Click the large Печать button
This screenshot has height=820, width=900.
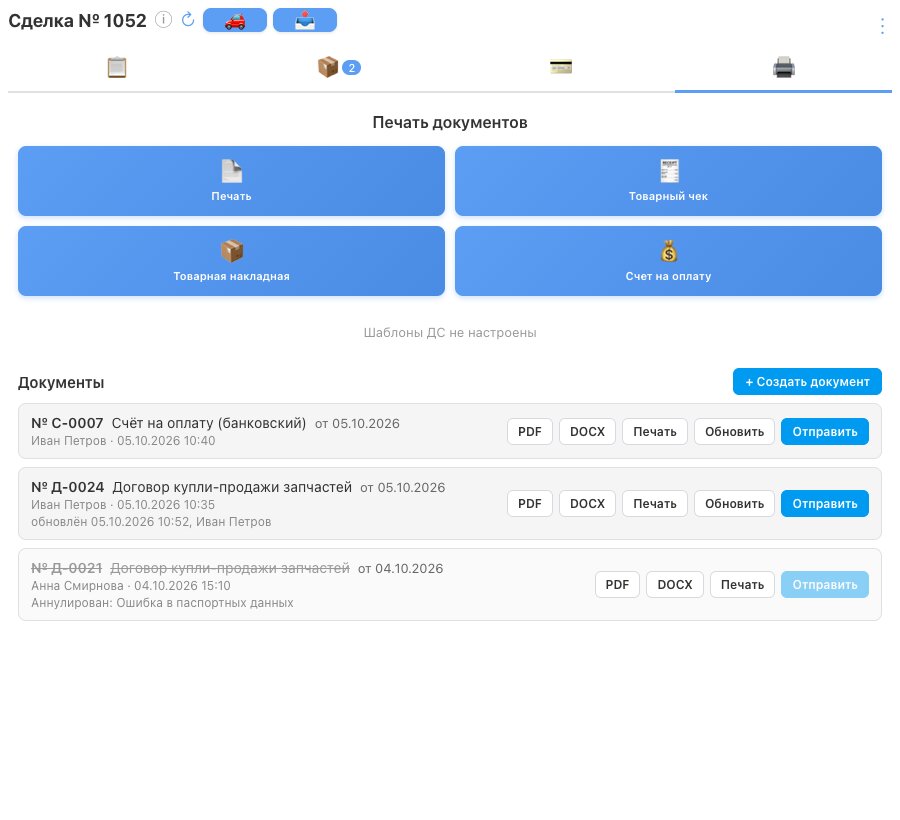(x=231, y=181)
